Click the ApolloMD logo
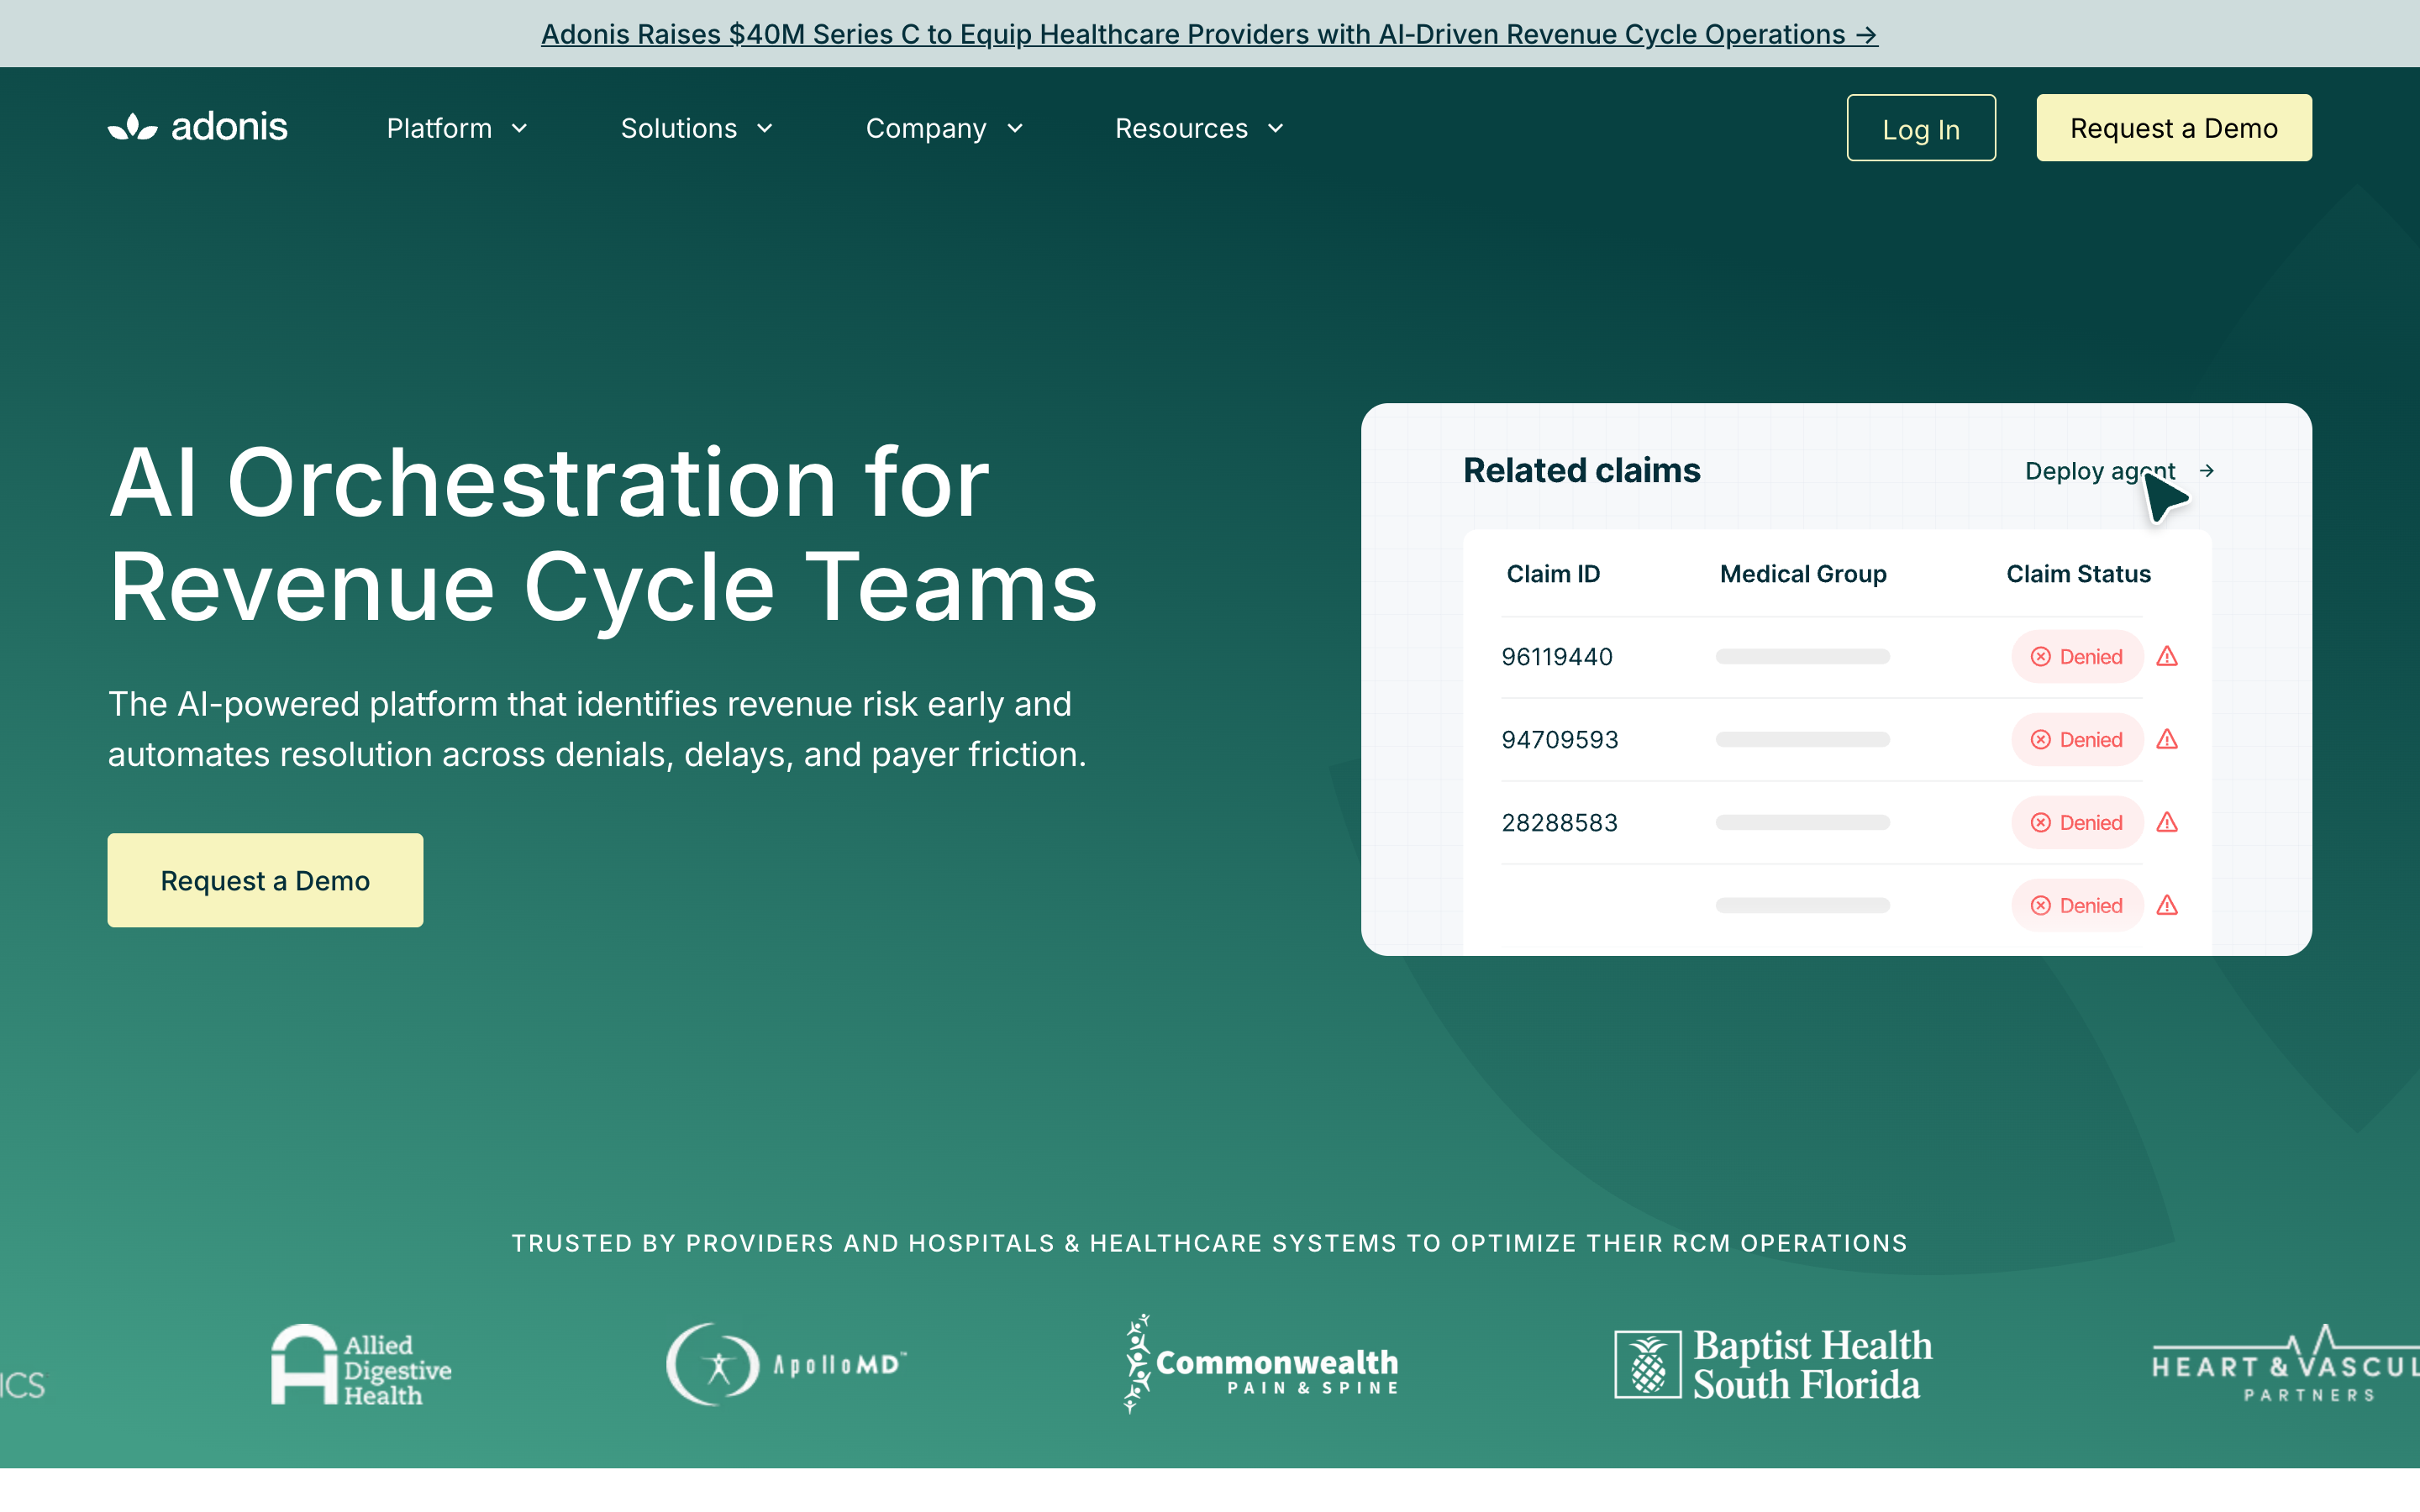The width and height of the screenshot is (2420, 1512). [786, 1364]
